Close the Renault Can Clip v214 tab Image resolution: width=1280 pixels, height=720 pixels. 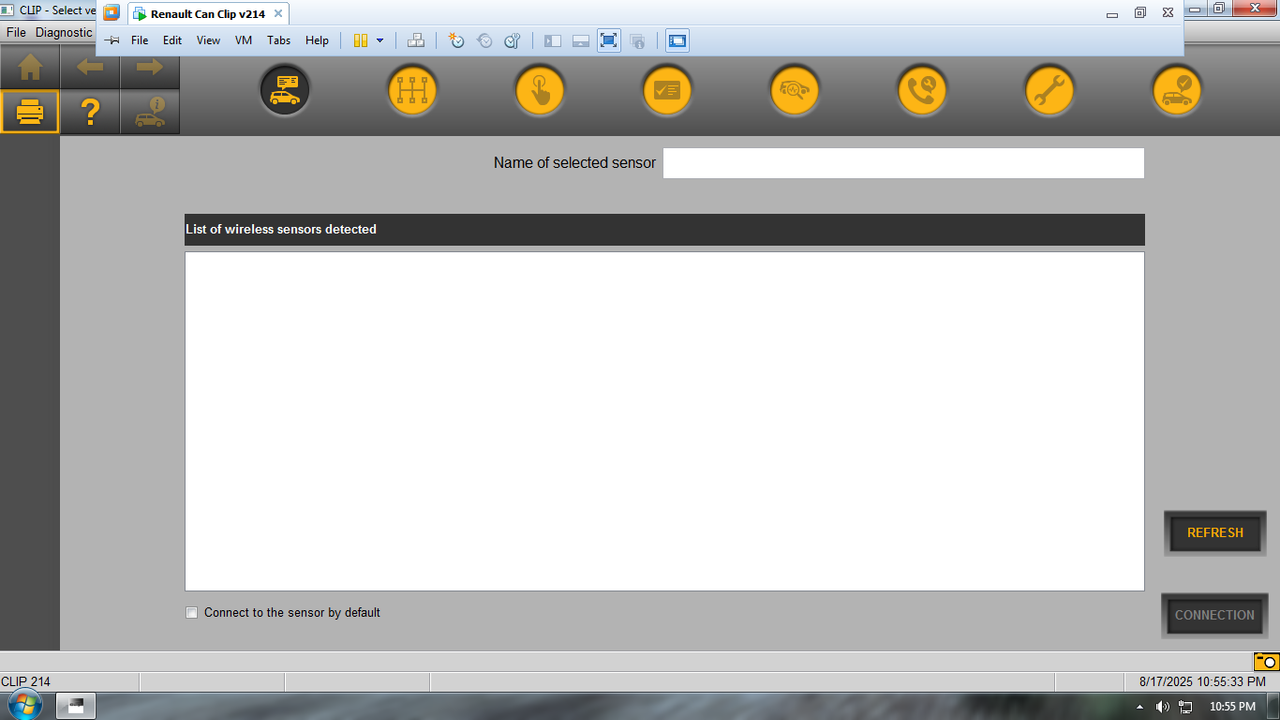point(278,14)
